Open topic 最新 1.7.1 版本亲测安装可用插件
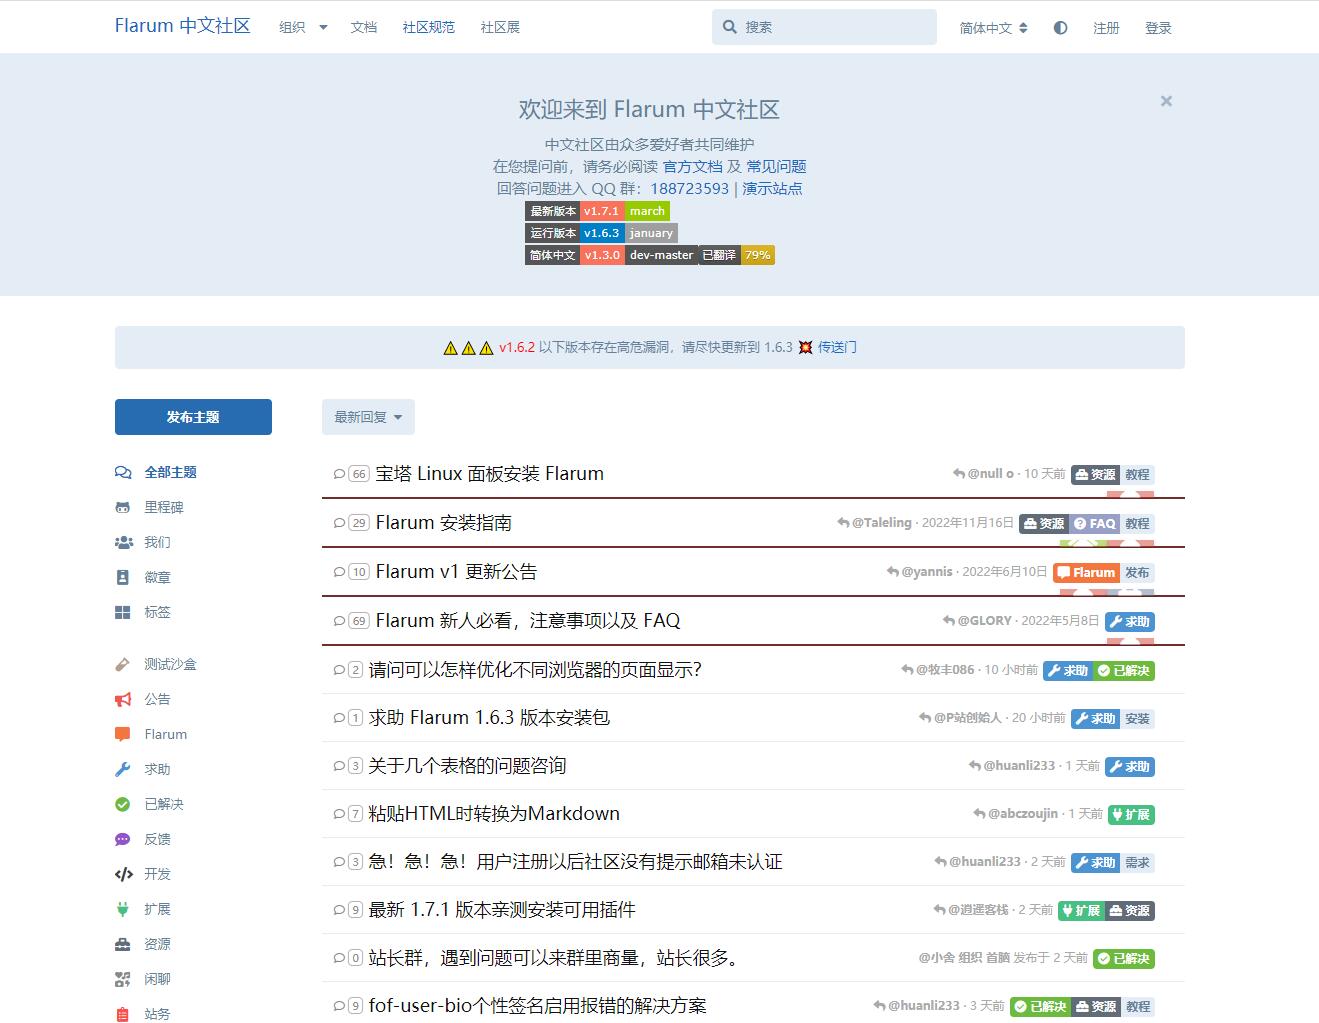Screen dimensions: 1319x1023 click(x=502, y=909)
